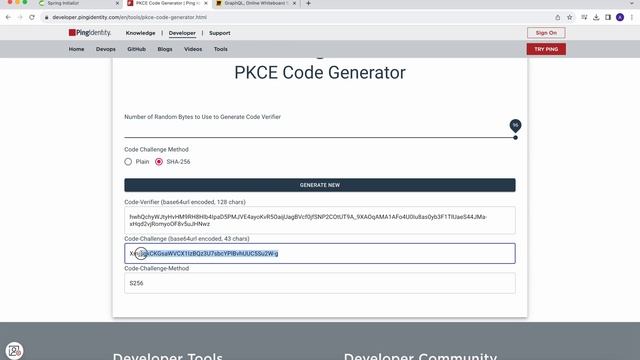Click the TRY PING button

tap(546, 49)
